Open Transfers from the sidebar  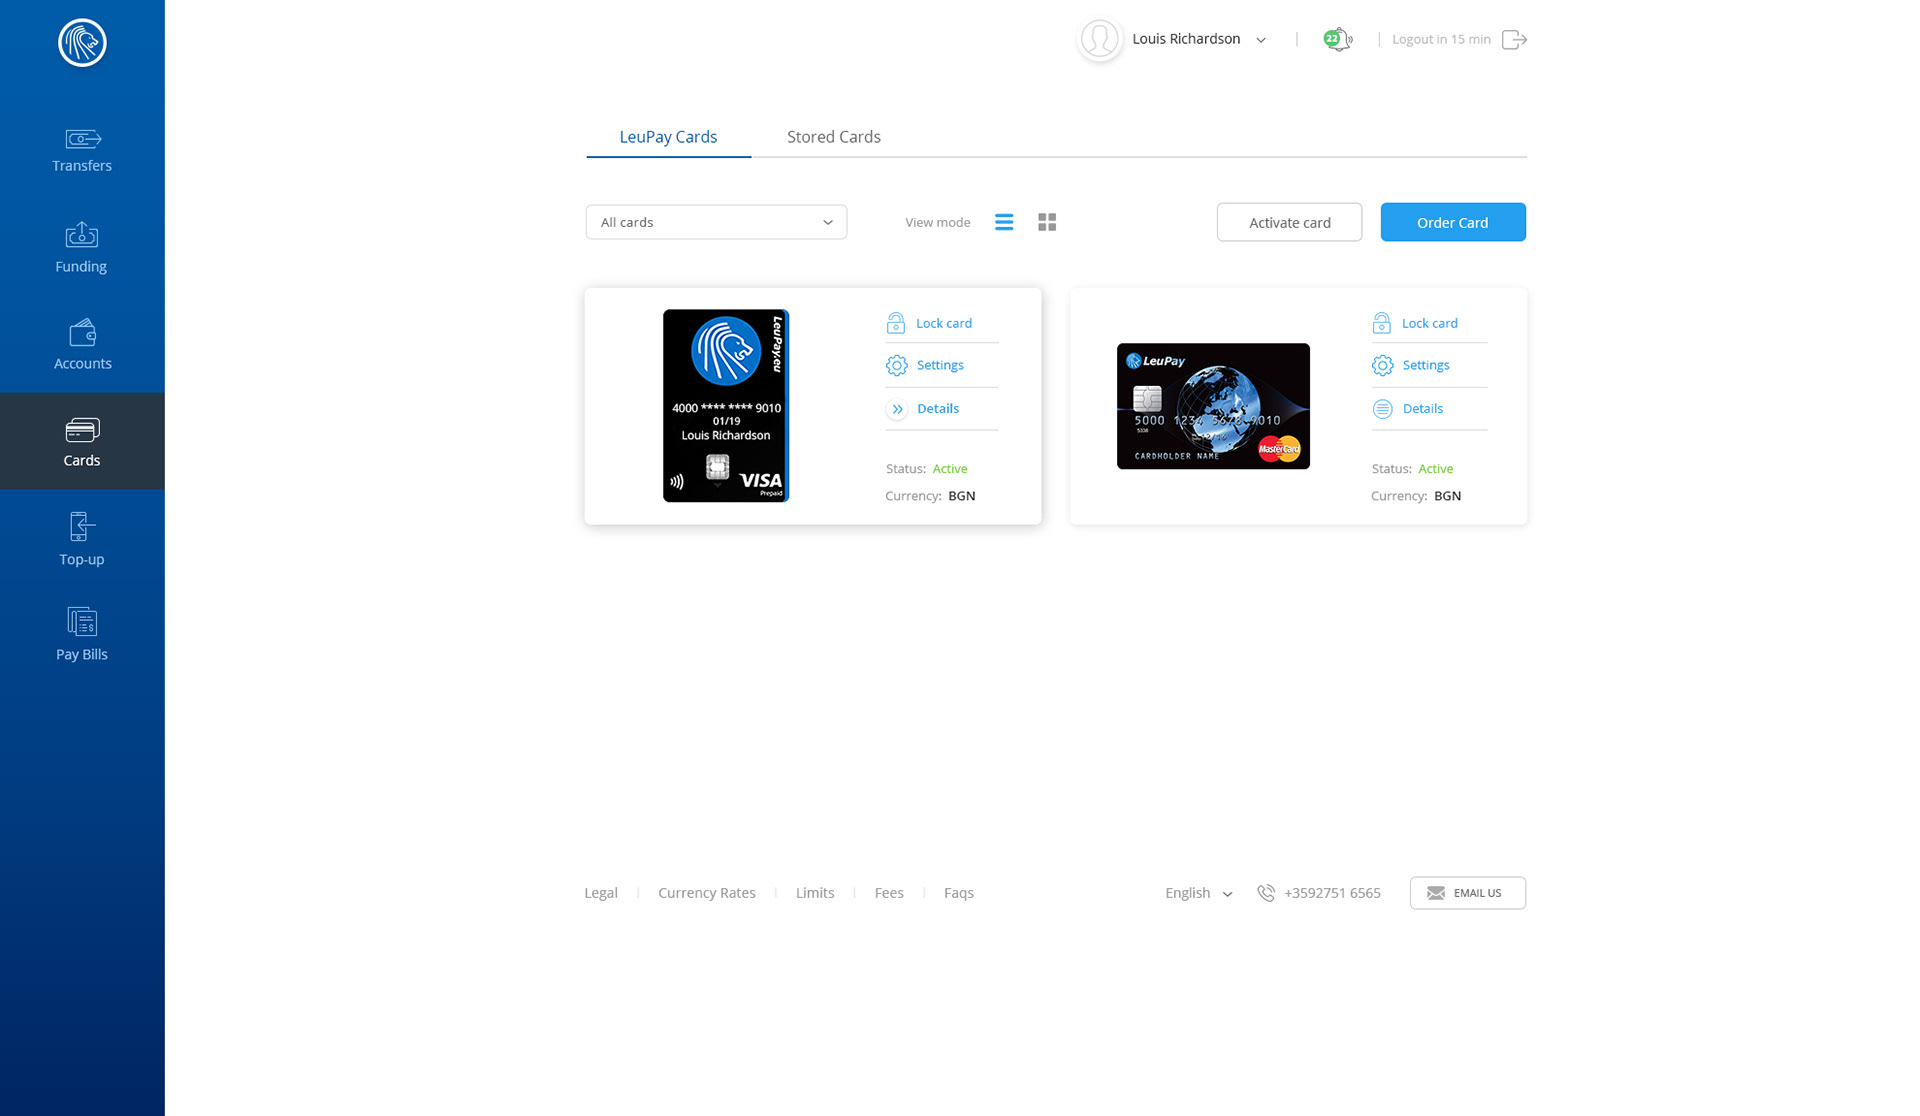point(82,150)
